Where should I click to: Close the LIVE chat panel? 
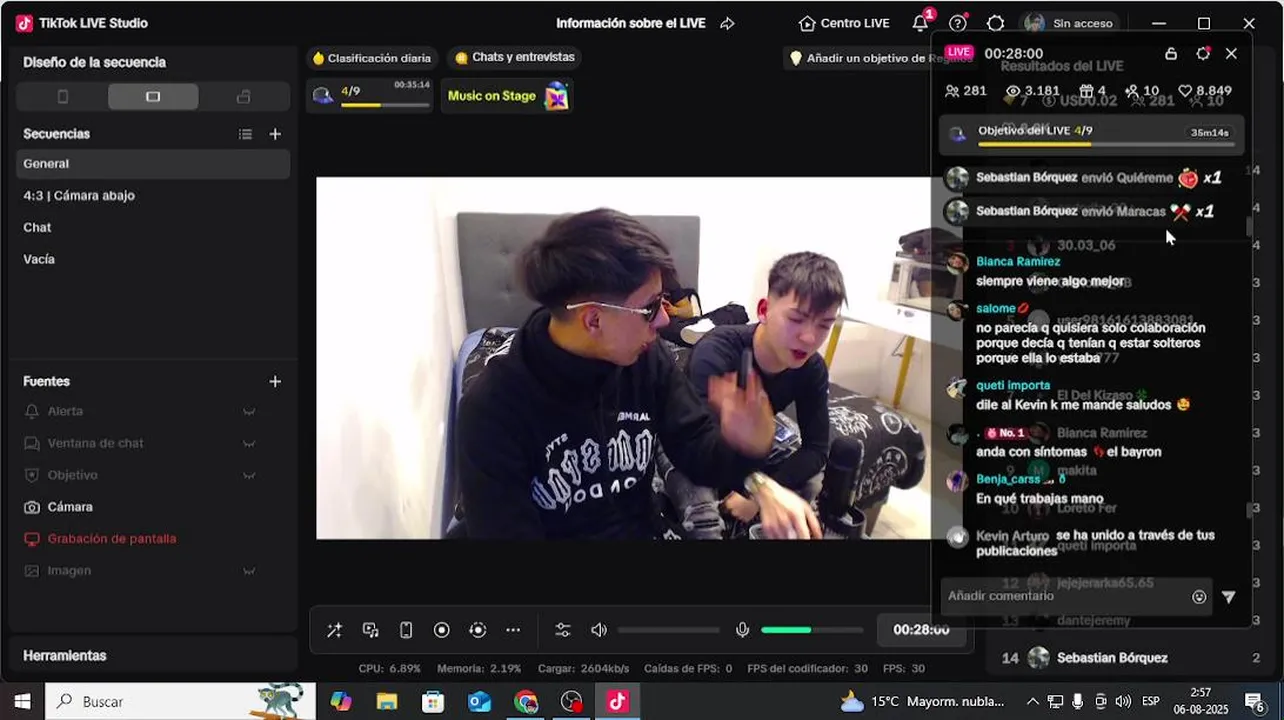(x=1231, y=54)
